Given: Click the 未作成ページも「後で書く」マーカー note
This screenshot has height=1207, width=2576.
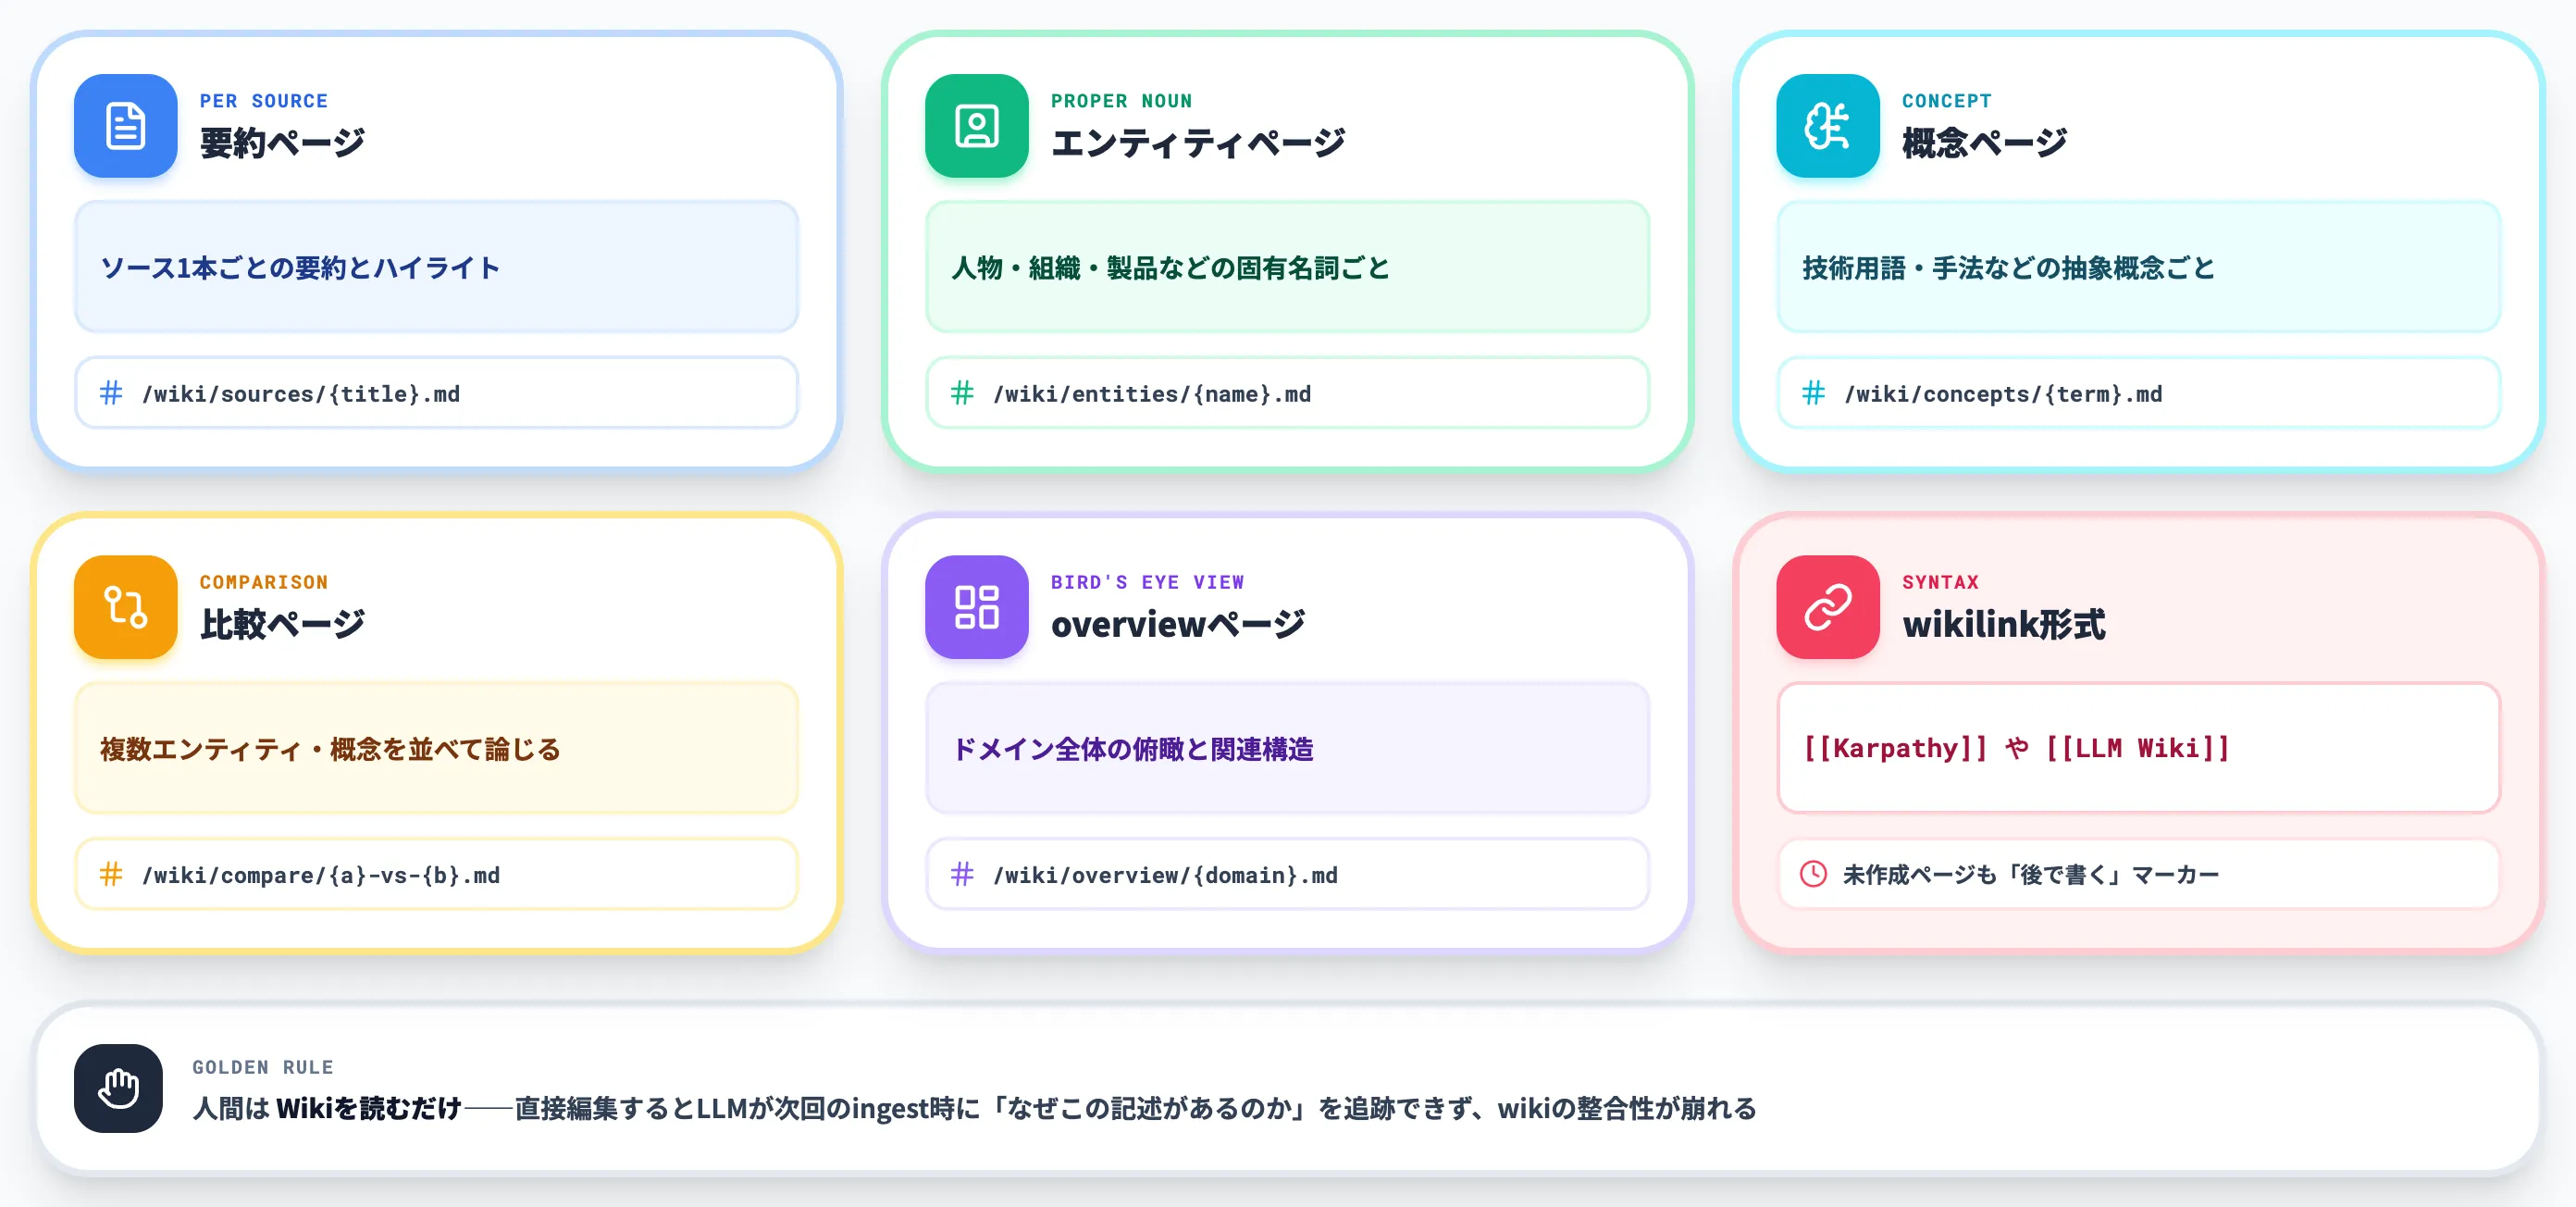Looking at the screenshot, I should (2030, 875).
